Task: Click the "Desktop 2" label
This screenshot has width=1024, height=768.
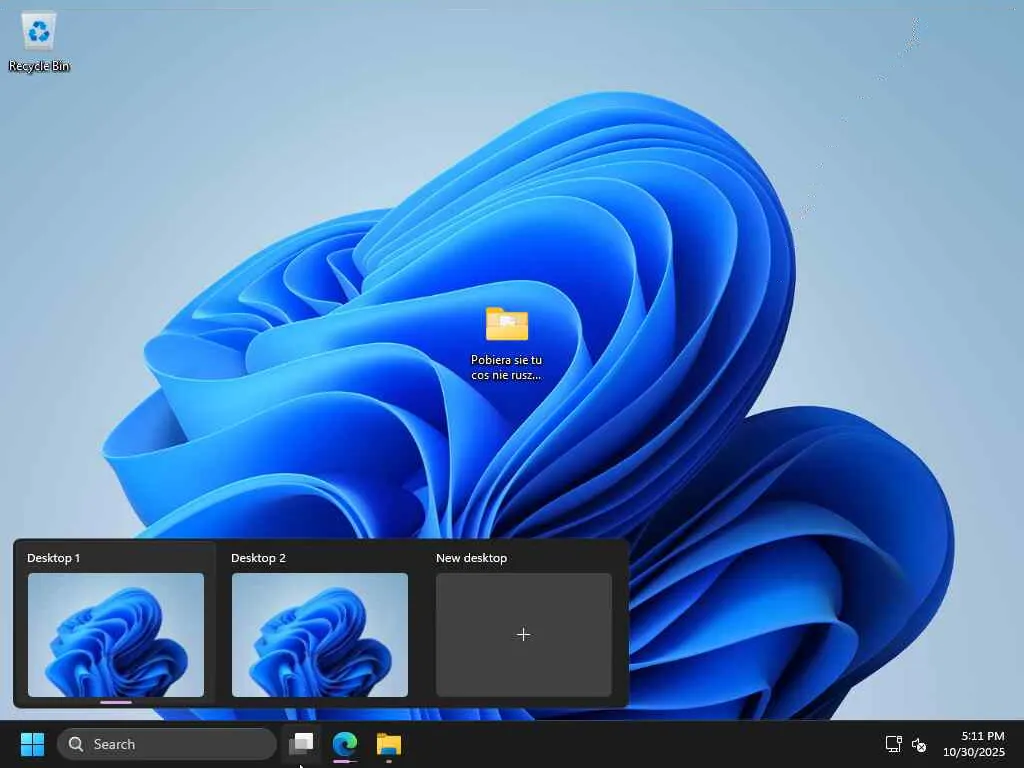Action: point(259,558)
